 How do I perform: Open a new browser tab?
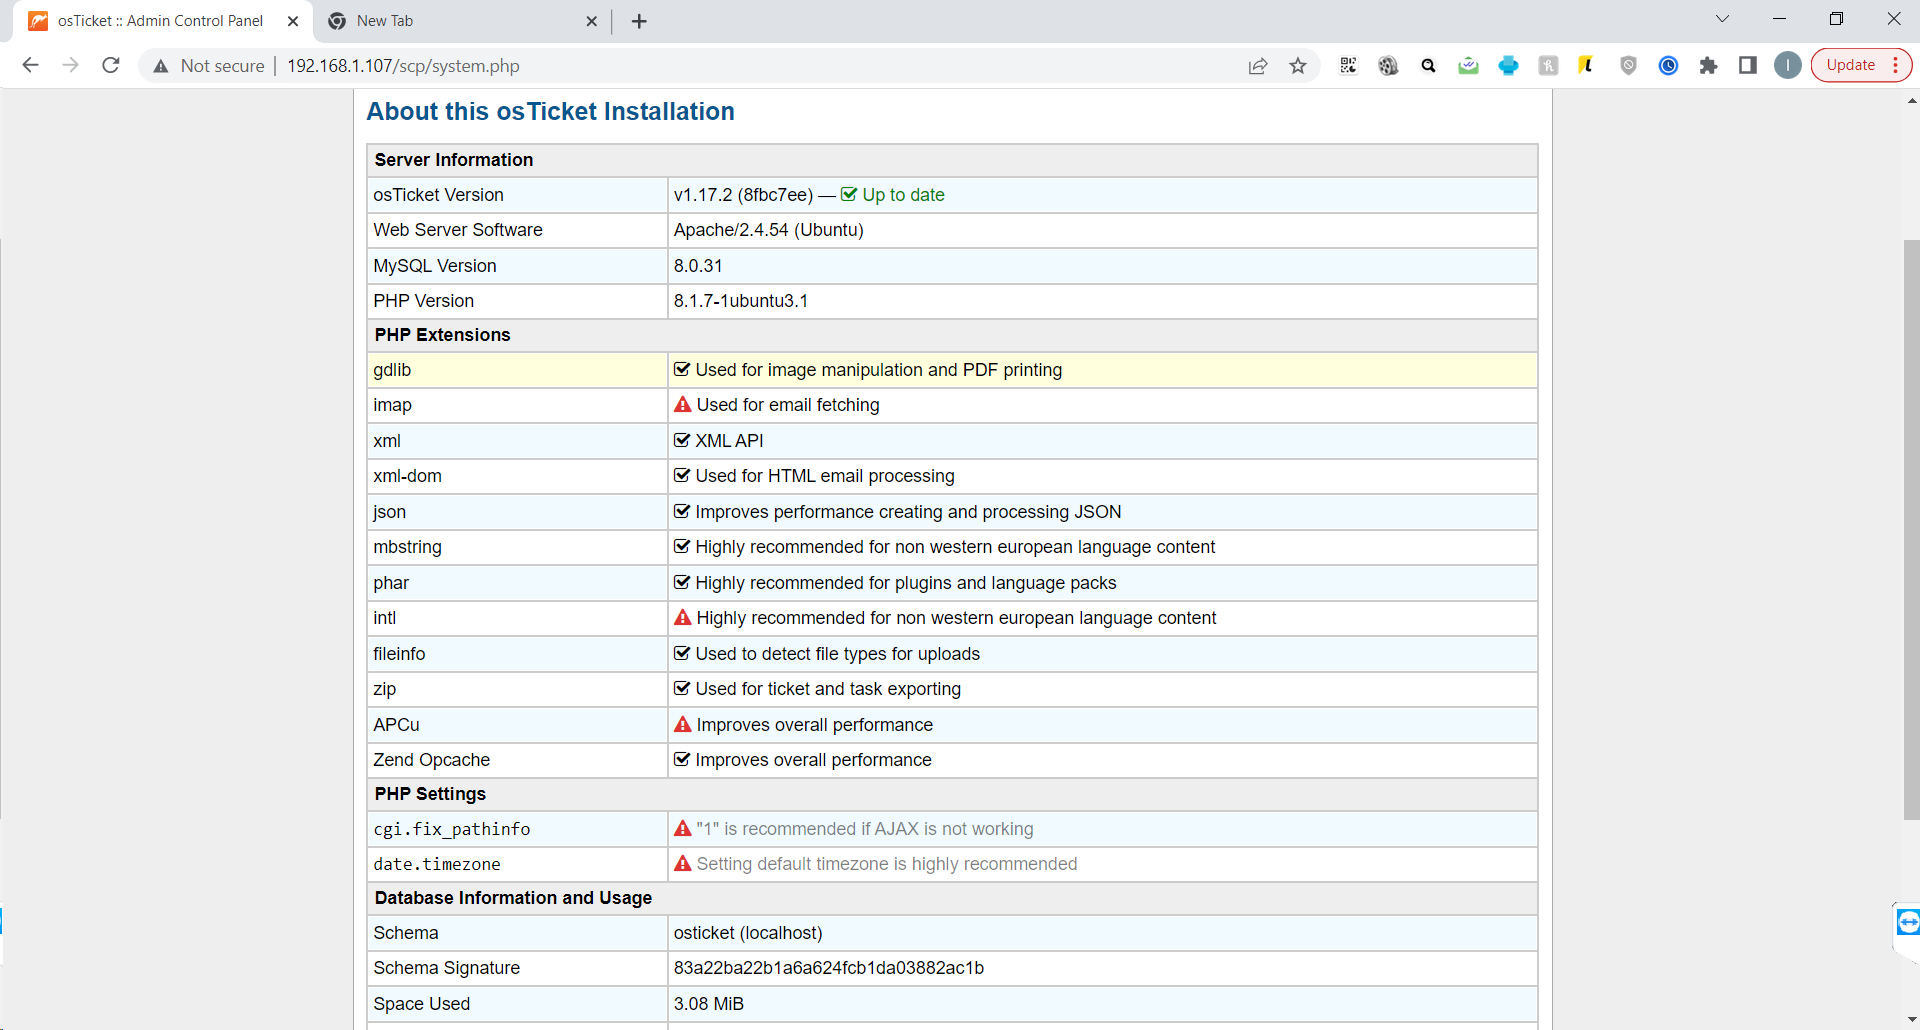pos(639,21)
